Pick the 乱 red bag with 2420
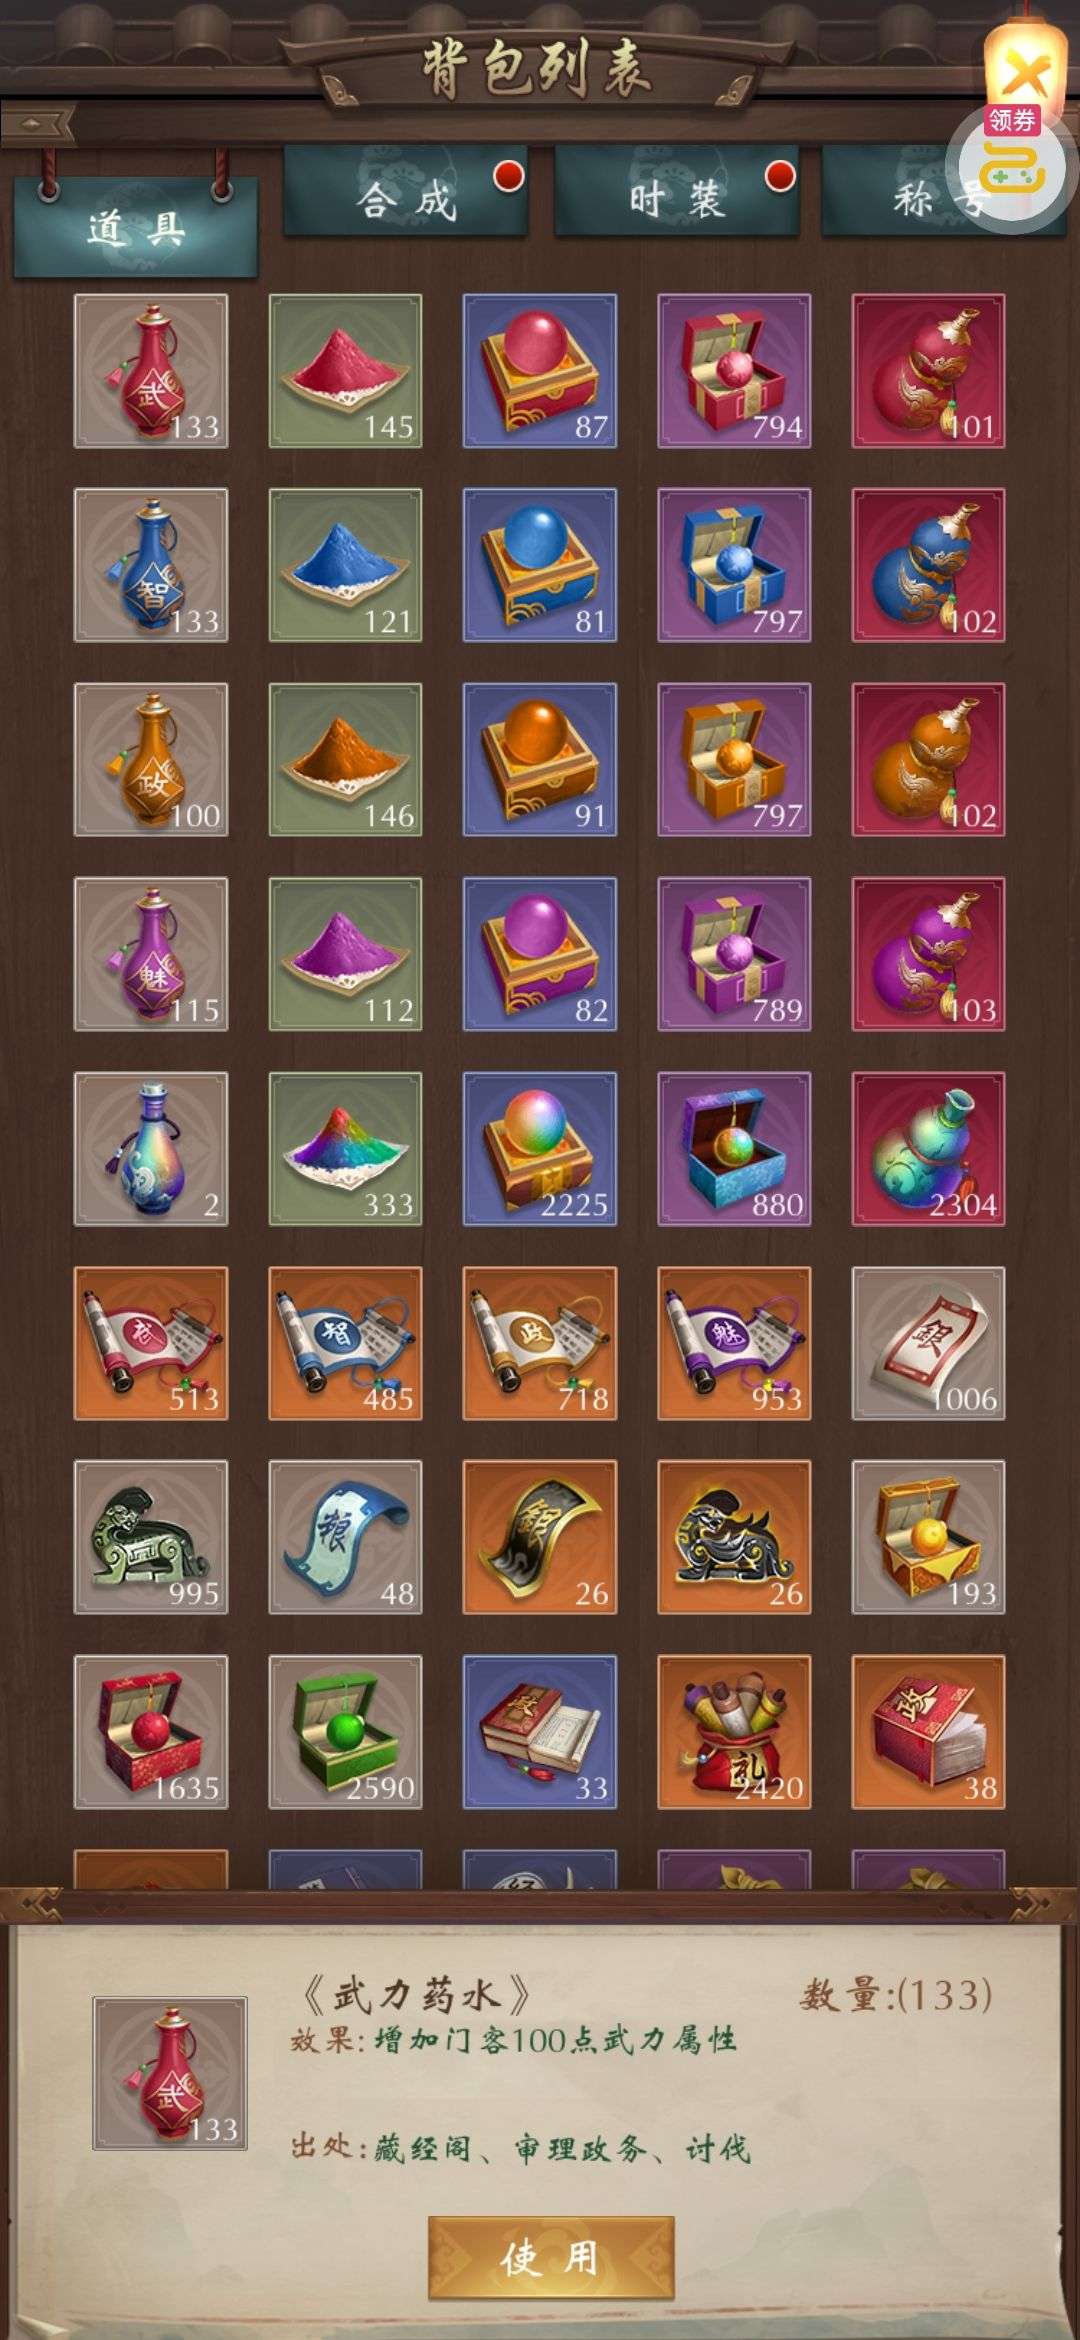Viewport: 1080px width, 2340px height. [x=734, y=1732]
